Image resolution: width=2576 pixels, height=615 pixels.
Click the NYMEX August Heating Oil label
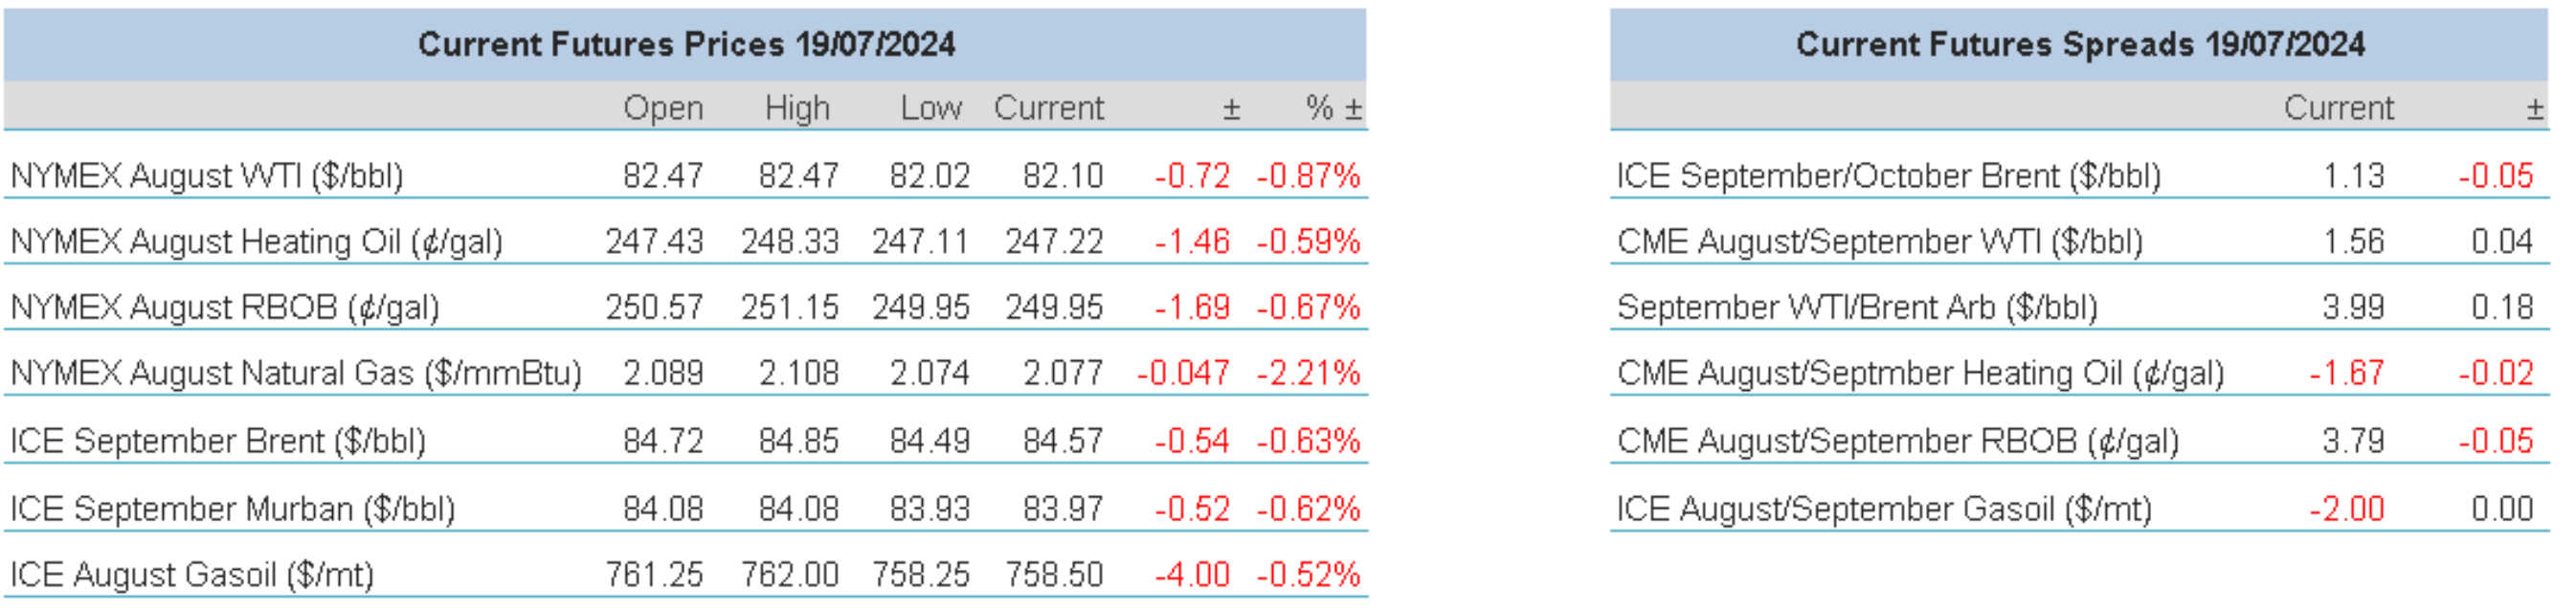pyautogui.click(x=256, y=242)
